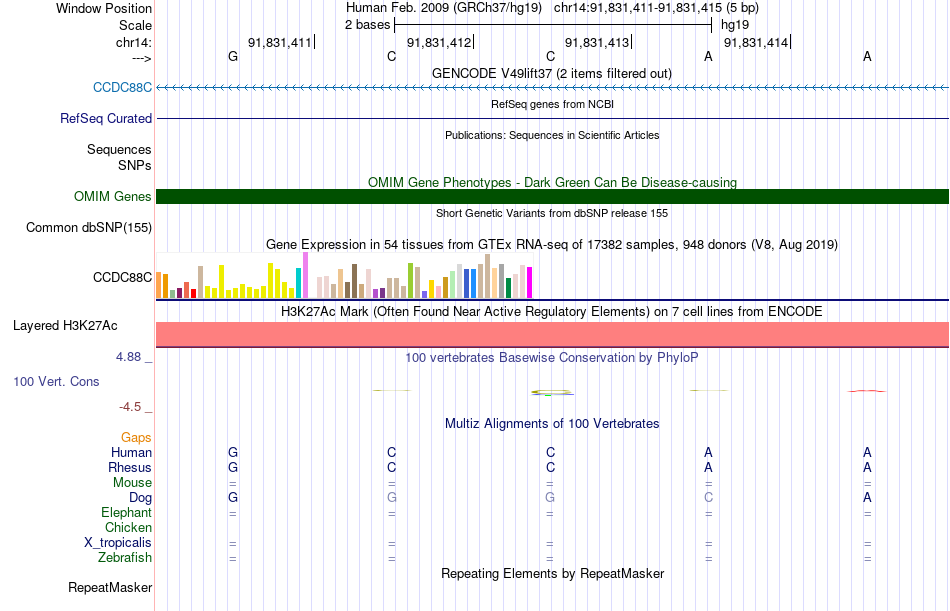Click the OMIM Gene Phenotypes green title
Viewport: 950px width, 611px height.
[552, 182]
